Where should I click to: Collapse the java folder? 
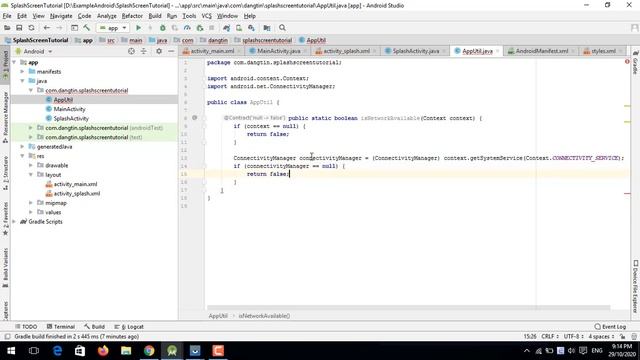click(22, 81)
